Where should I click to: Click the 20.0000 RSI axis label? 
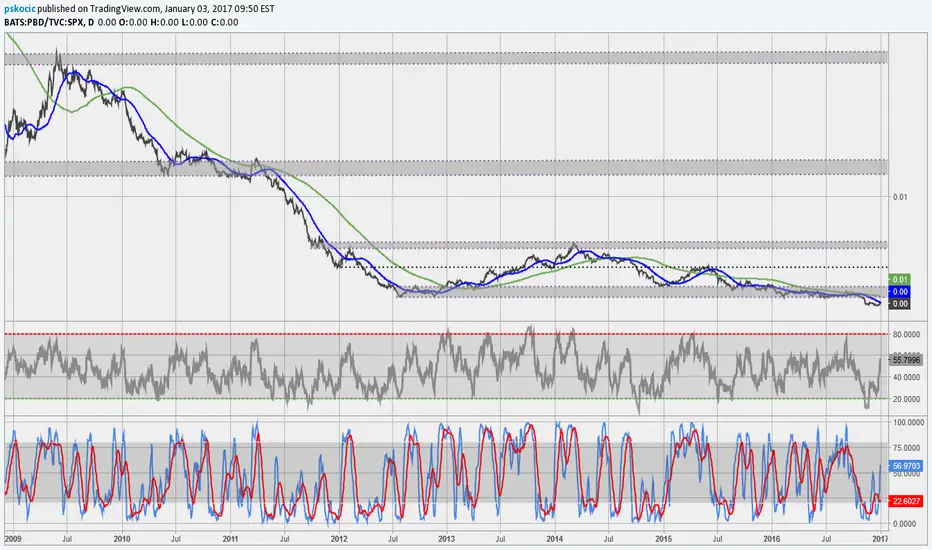(906, 399)
